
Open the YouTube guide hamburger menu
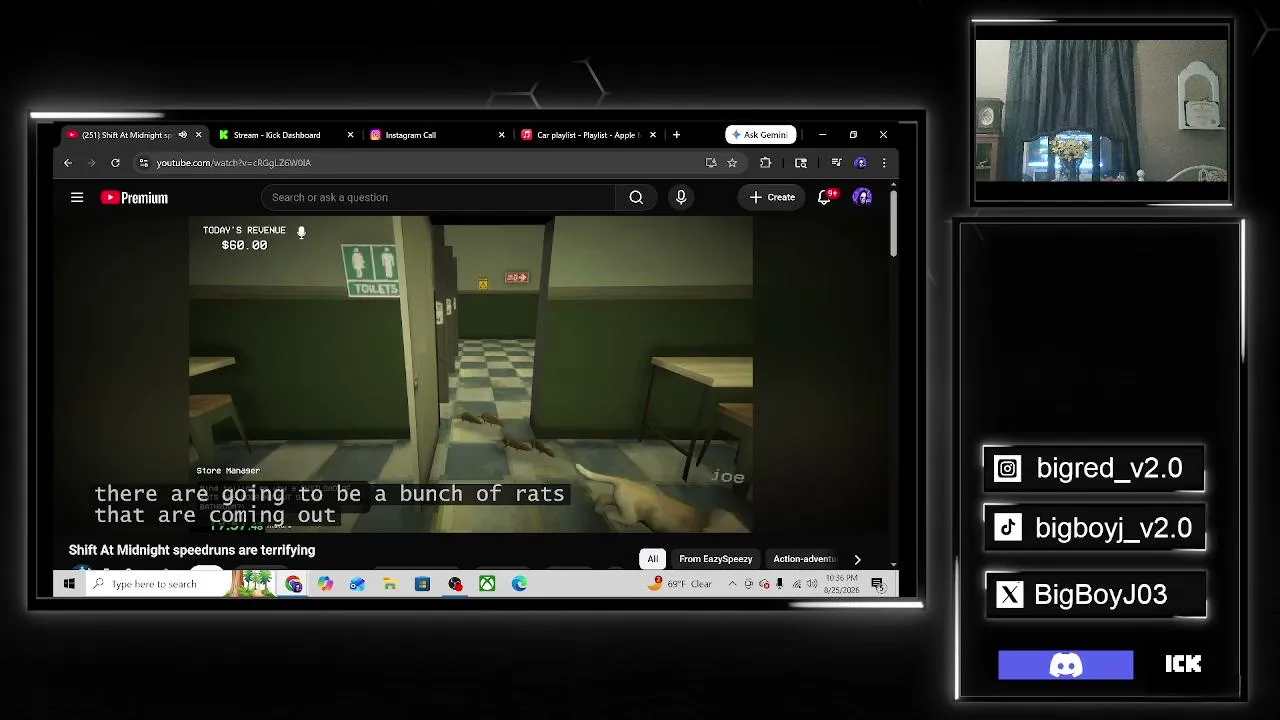coord(77,197)
